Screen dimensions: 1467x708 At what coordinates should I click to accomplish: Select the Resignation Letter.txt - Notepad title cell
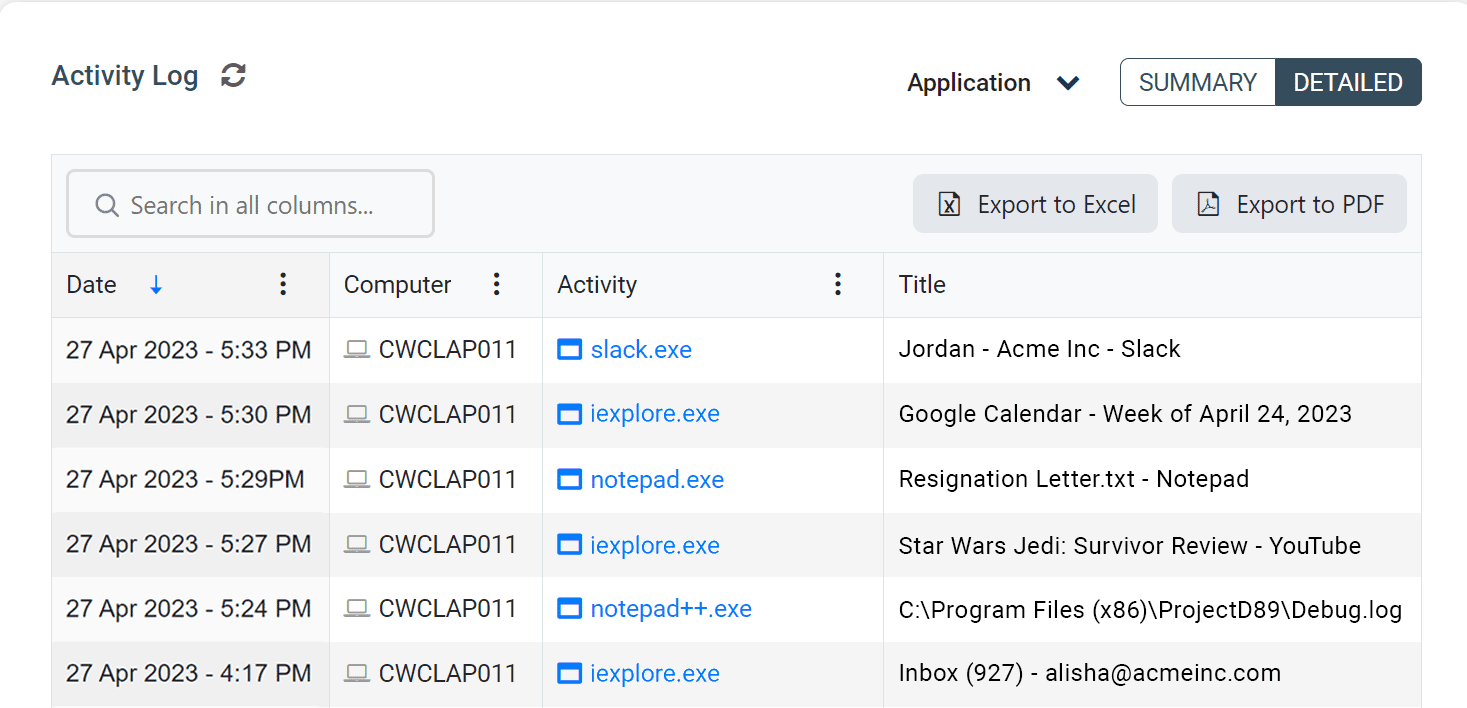coord(1074,480)
